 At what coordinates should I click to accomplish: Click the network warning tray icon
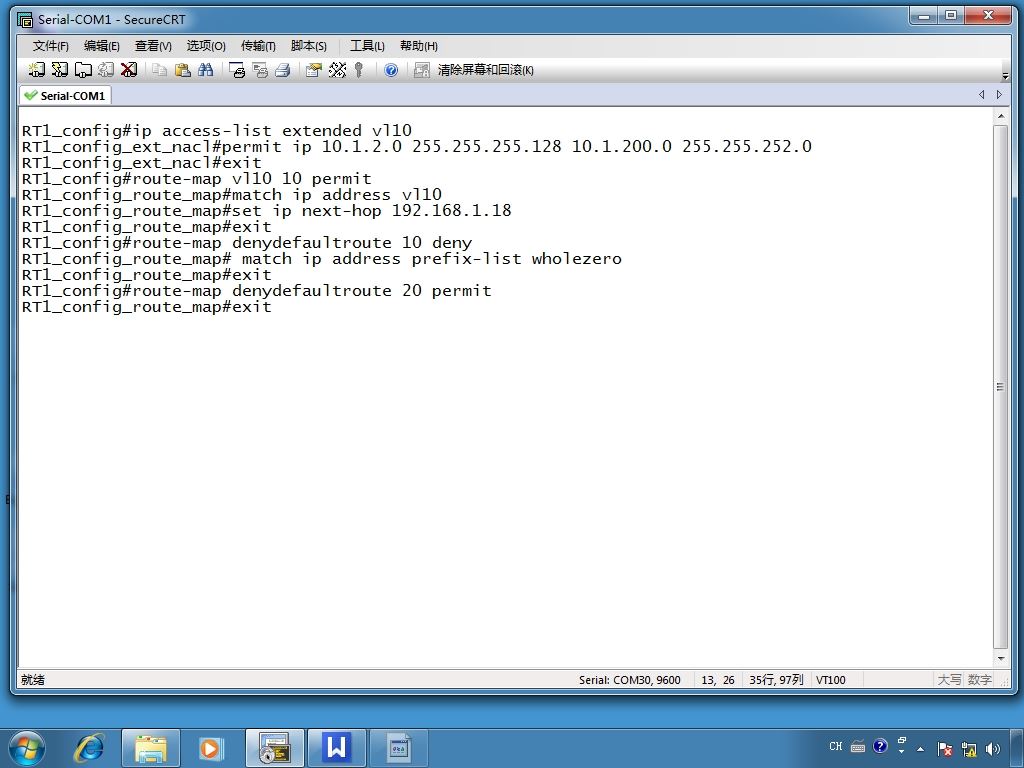point(969,748)
